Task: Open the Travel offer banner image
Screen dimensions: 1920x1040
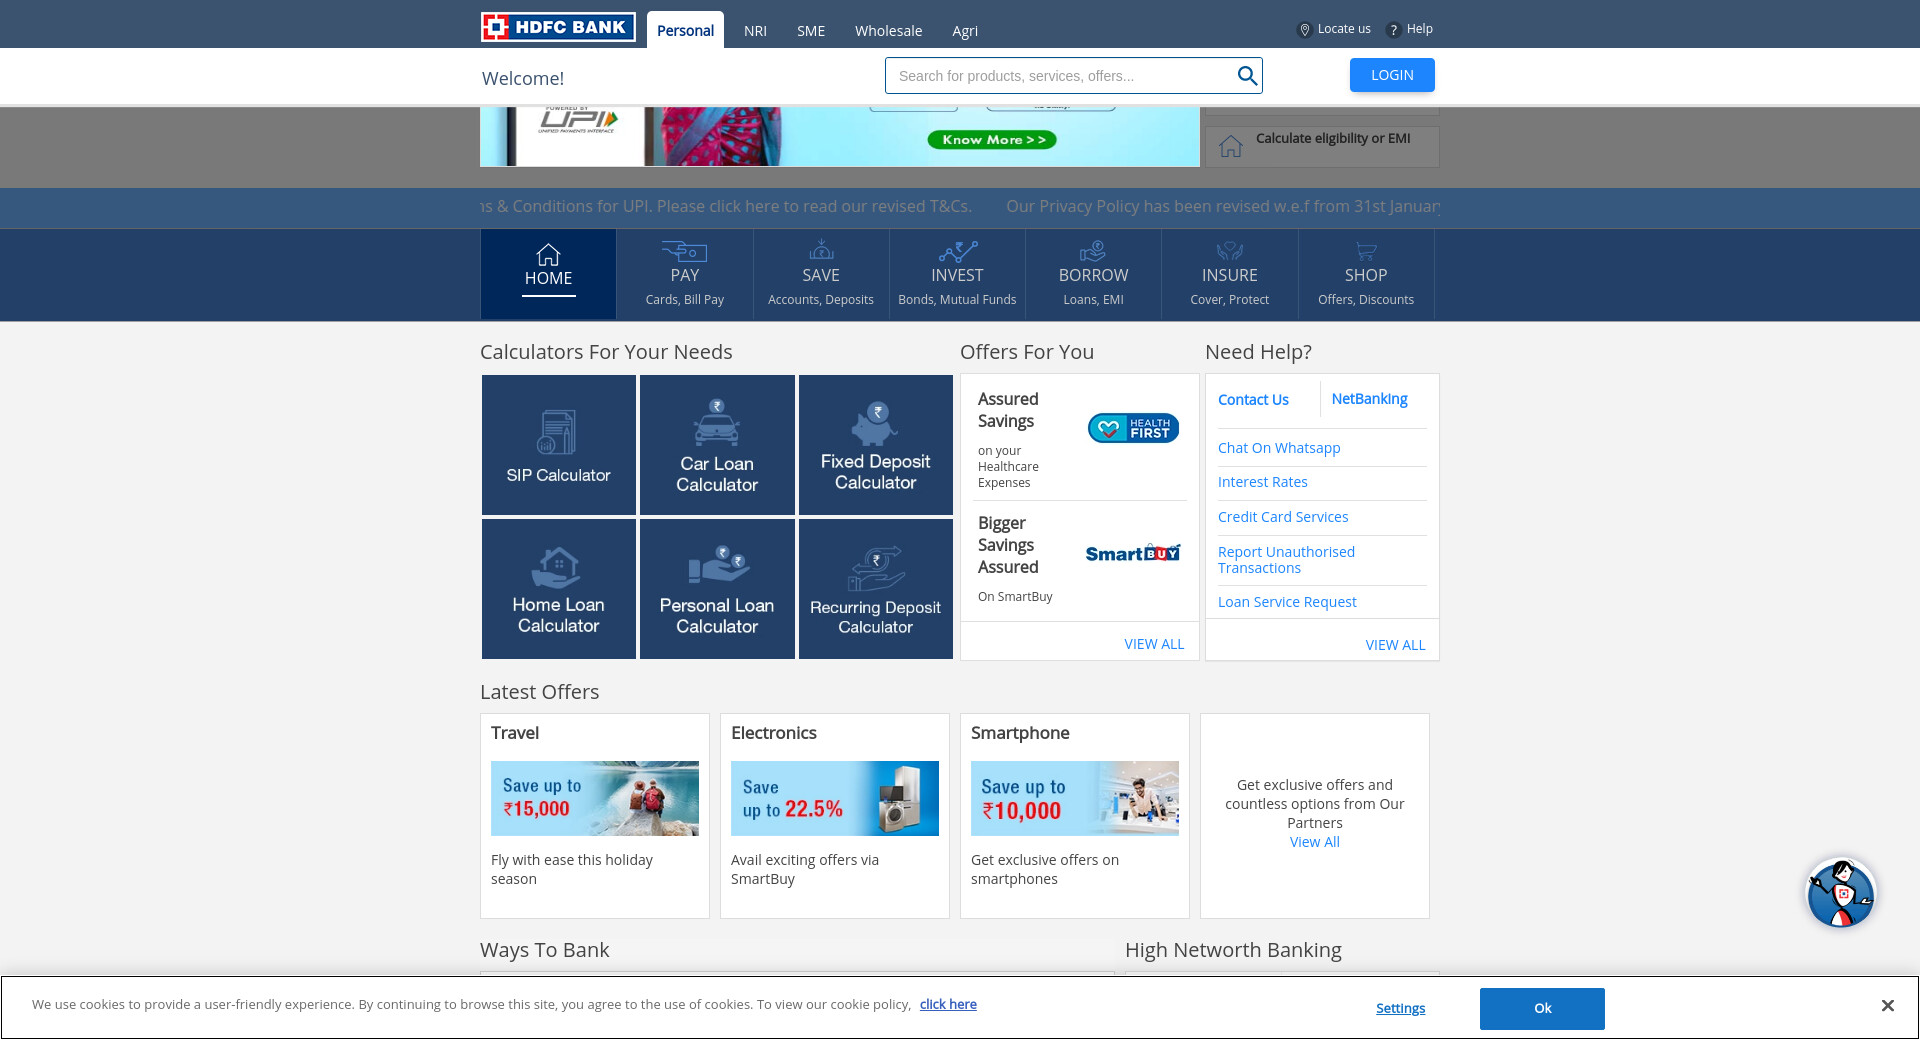Action: [595, 798]
